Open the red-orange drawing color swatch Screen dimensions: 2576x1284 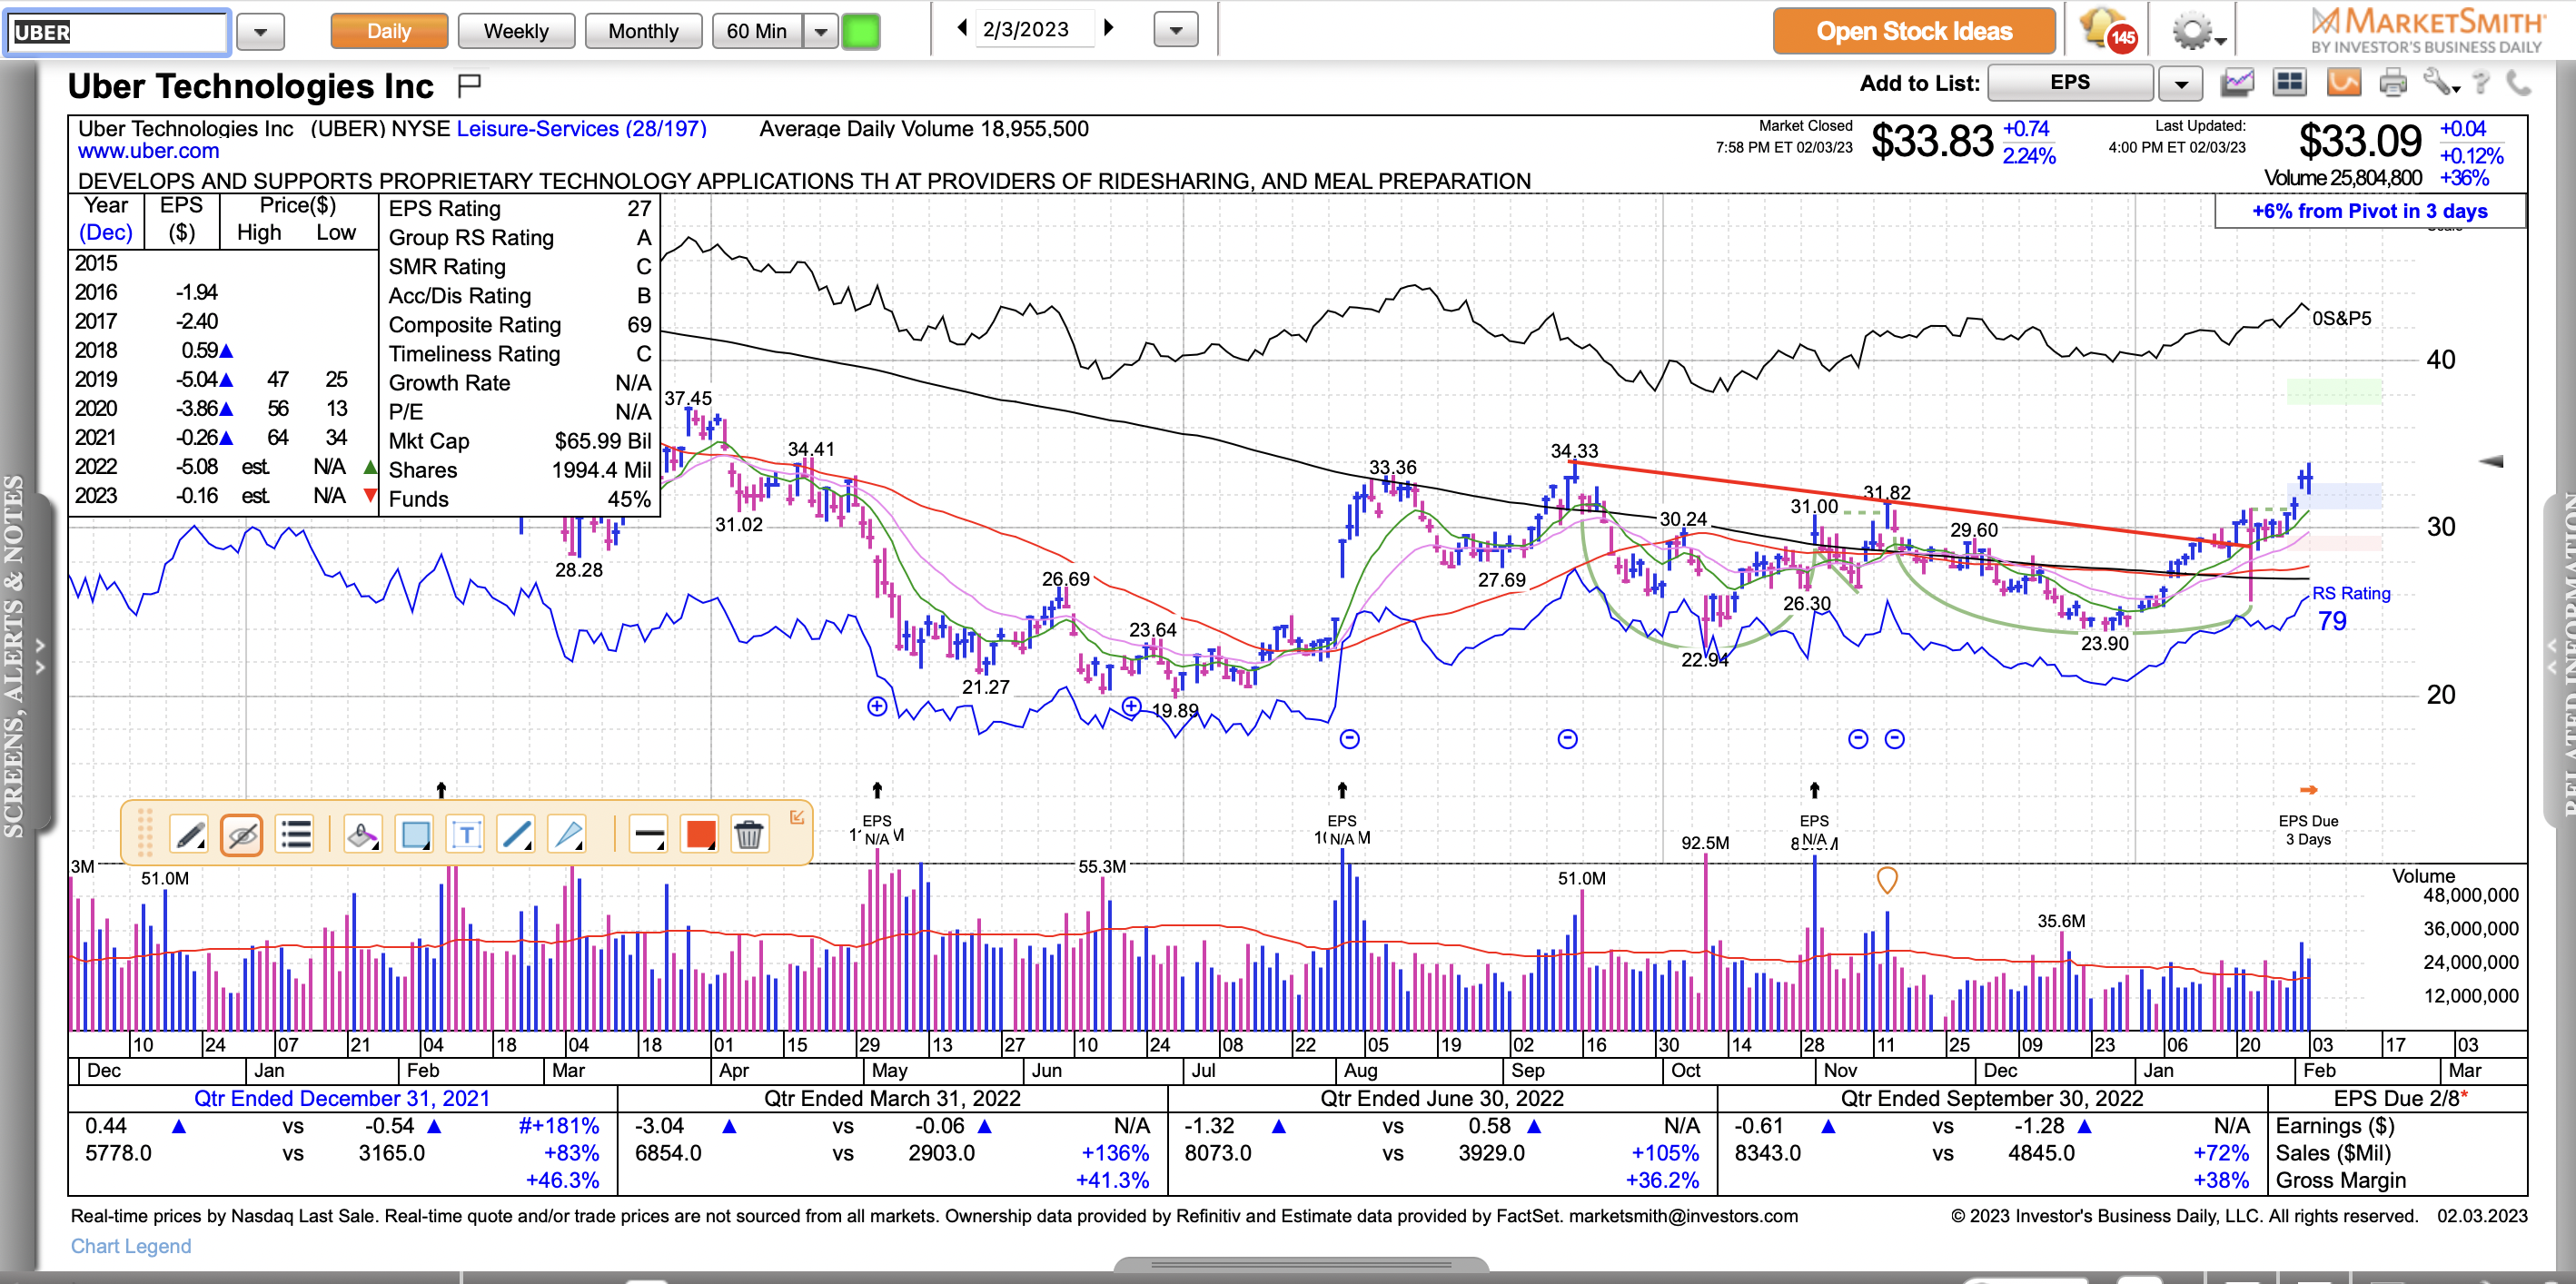(x=699, y=833)
